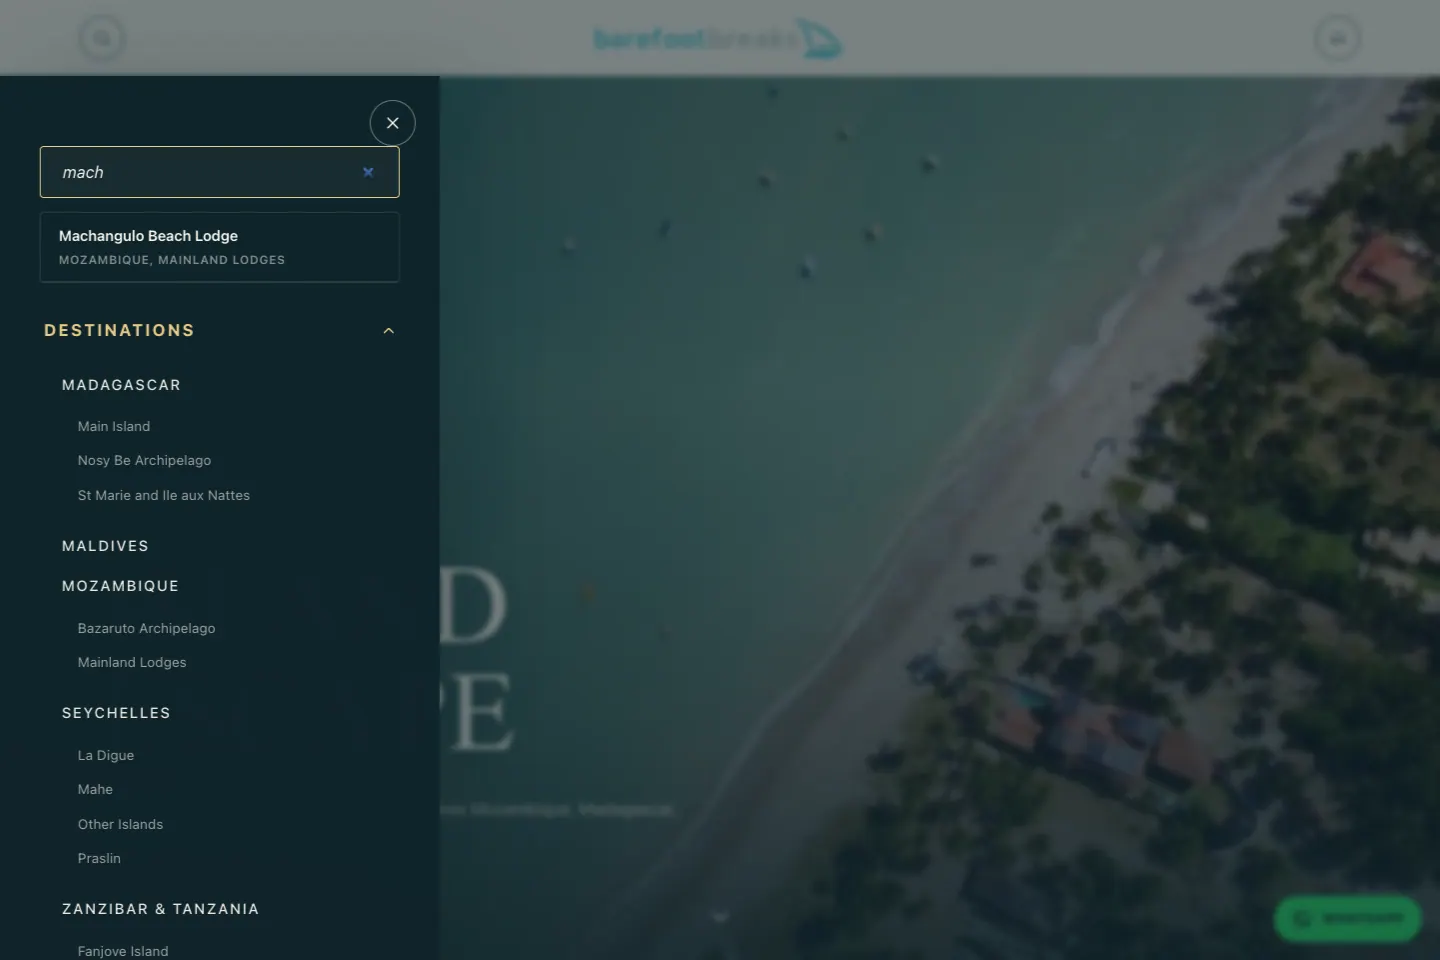Open the WhatsApp chat button
Viewport: 1440px width, 960px height.
(x=1348, y=918)
